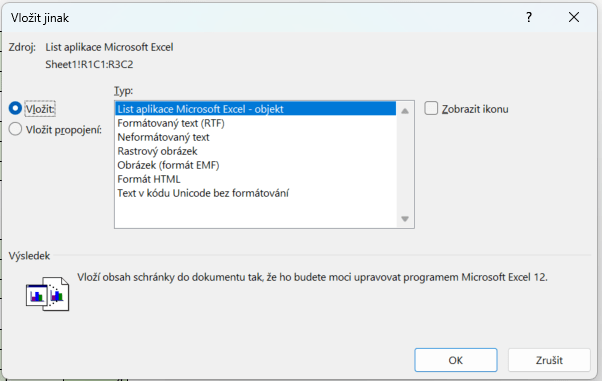Click the list scroll down arrow
The image size is (602, 381).
coord(405,219)
